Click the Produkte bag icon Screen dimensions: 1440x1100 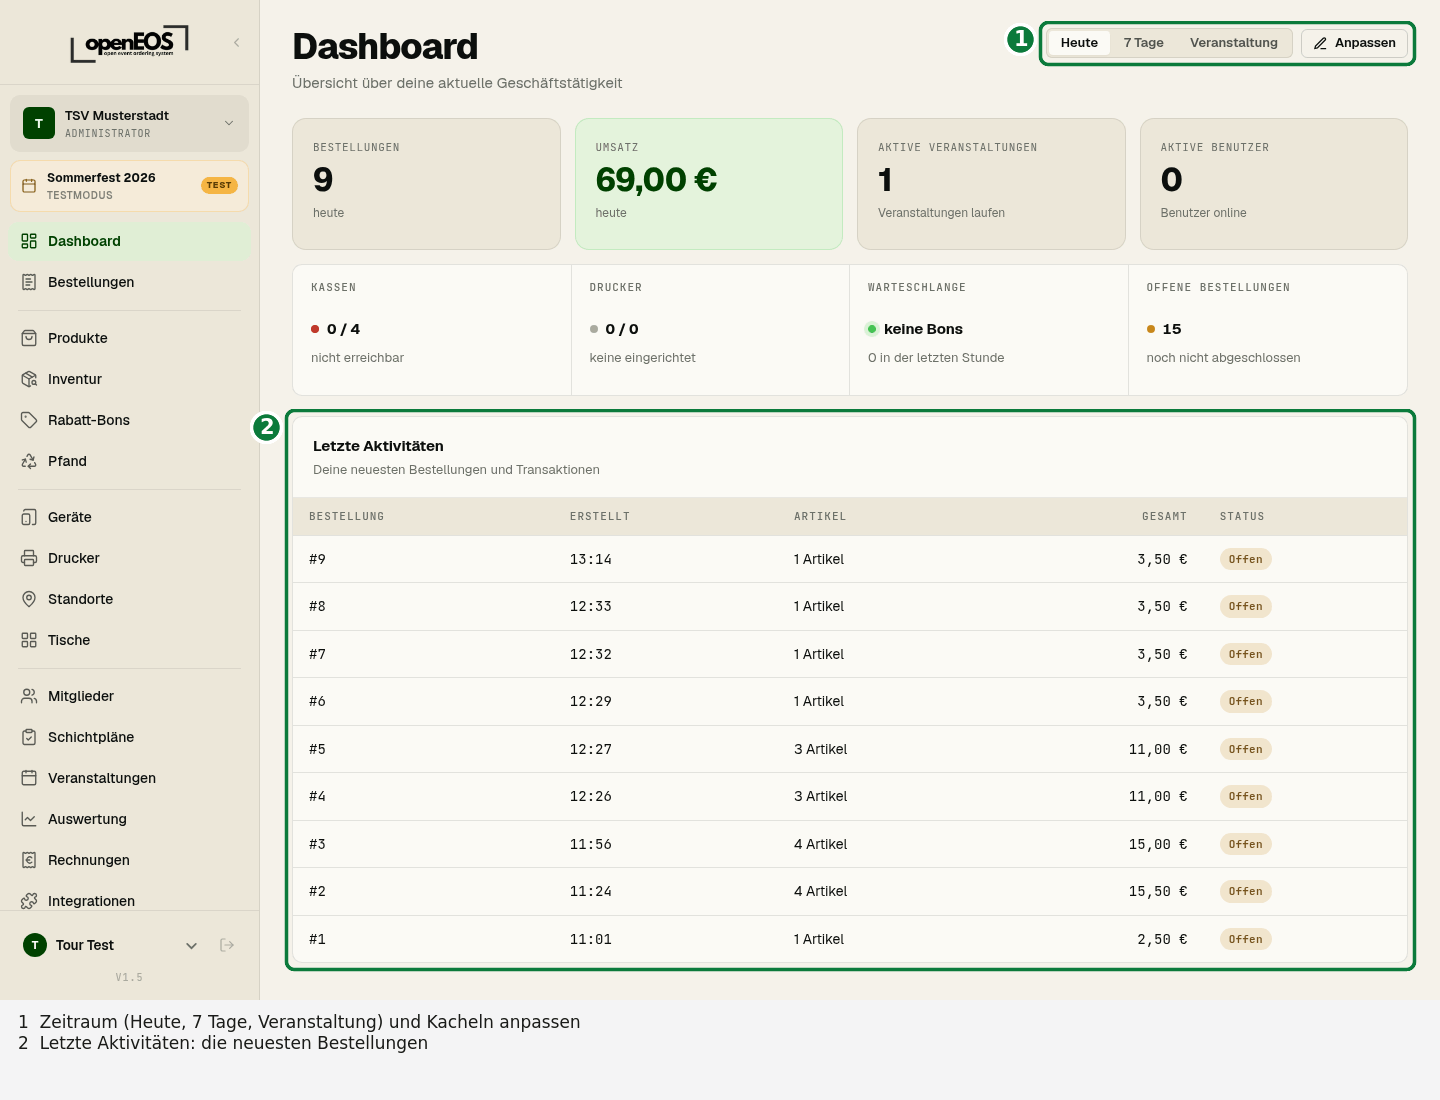click(x=29, y=338)
